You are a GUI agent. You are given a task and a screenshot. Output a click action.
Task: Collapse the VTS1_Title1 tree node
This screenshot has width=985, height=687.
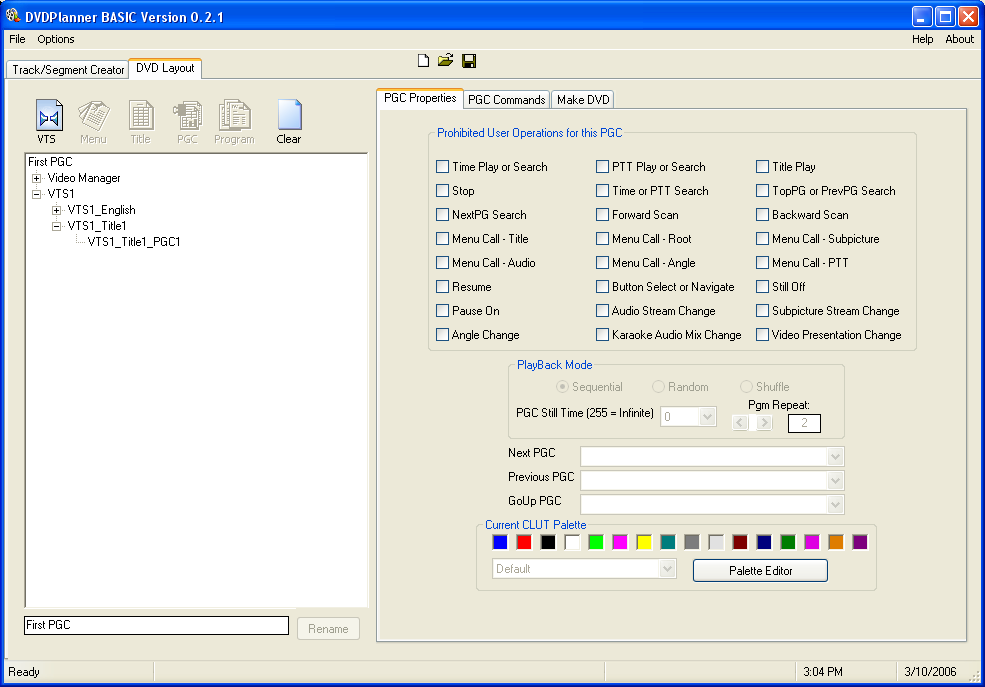[x=57, y=226]
